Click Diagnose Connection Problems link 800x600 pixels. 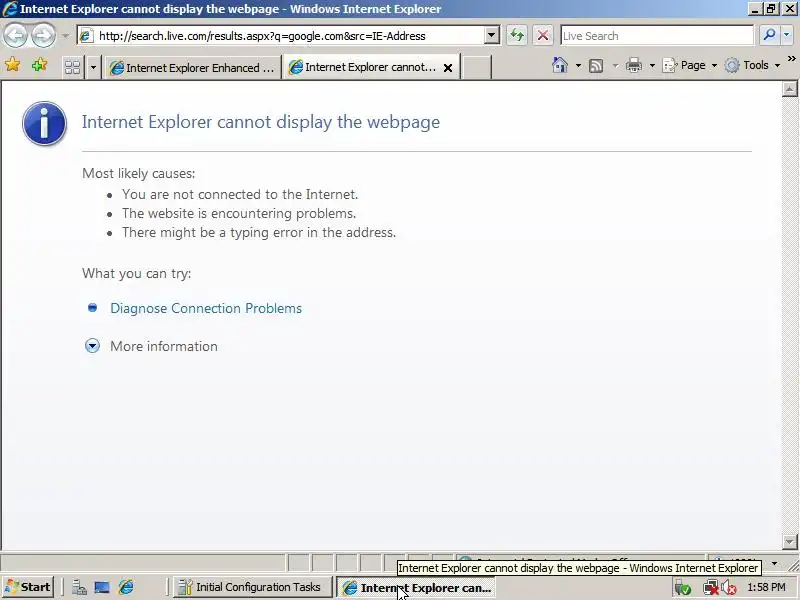(206, 308)
